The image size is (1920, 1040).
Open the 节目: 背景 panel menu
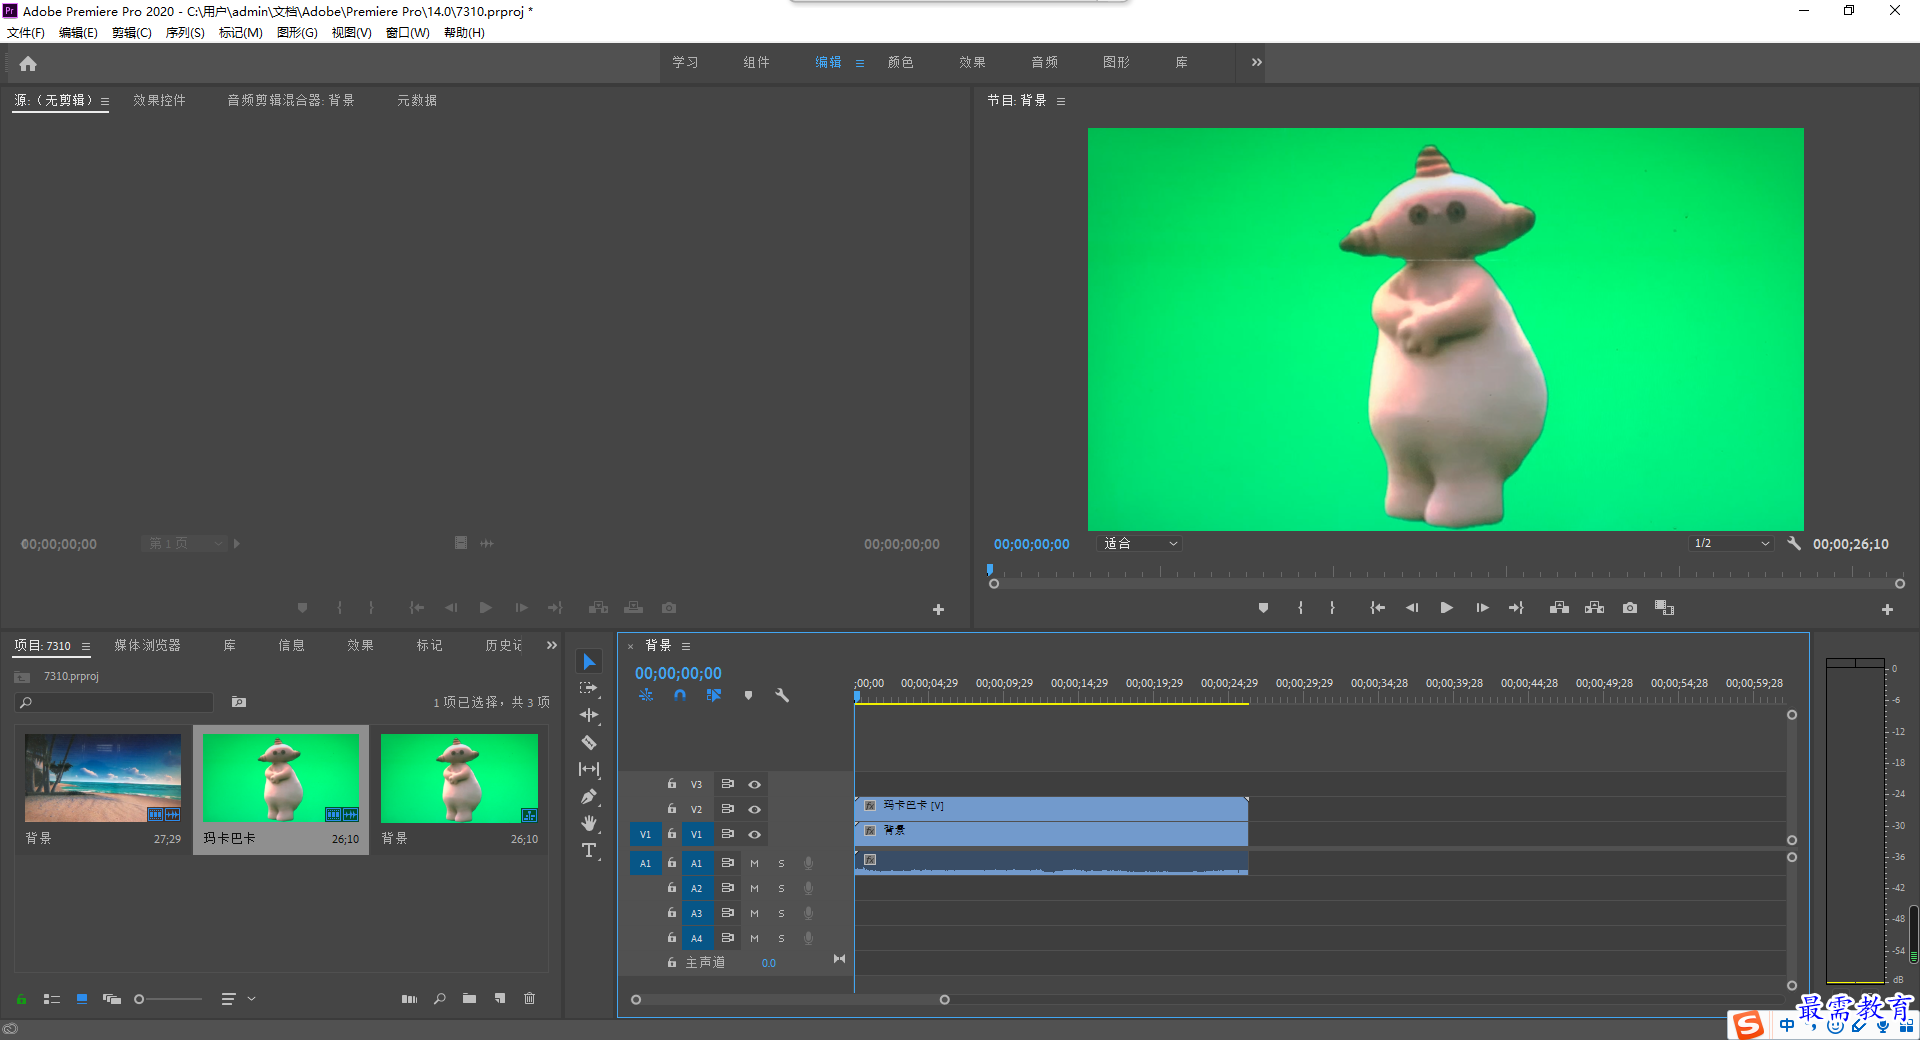[1061, 101]
